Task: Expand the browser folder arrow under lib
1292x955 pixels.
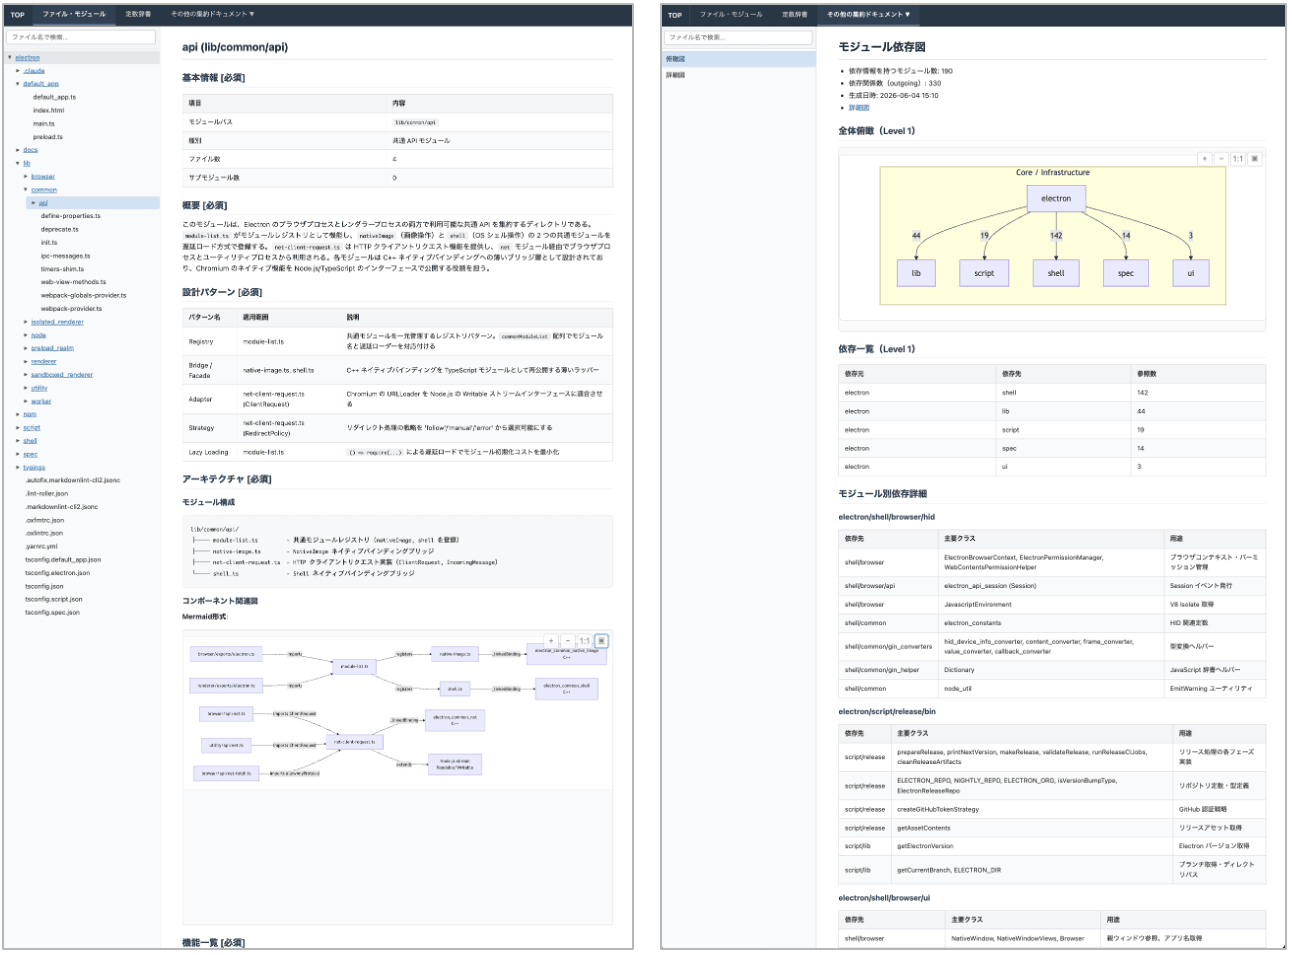Action: click(26, 177)
